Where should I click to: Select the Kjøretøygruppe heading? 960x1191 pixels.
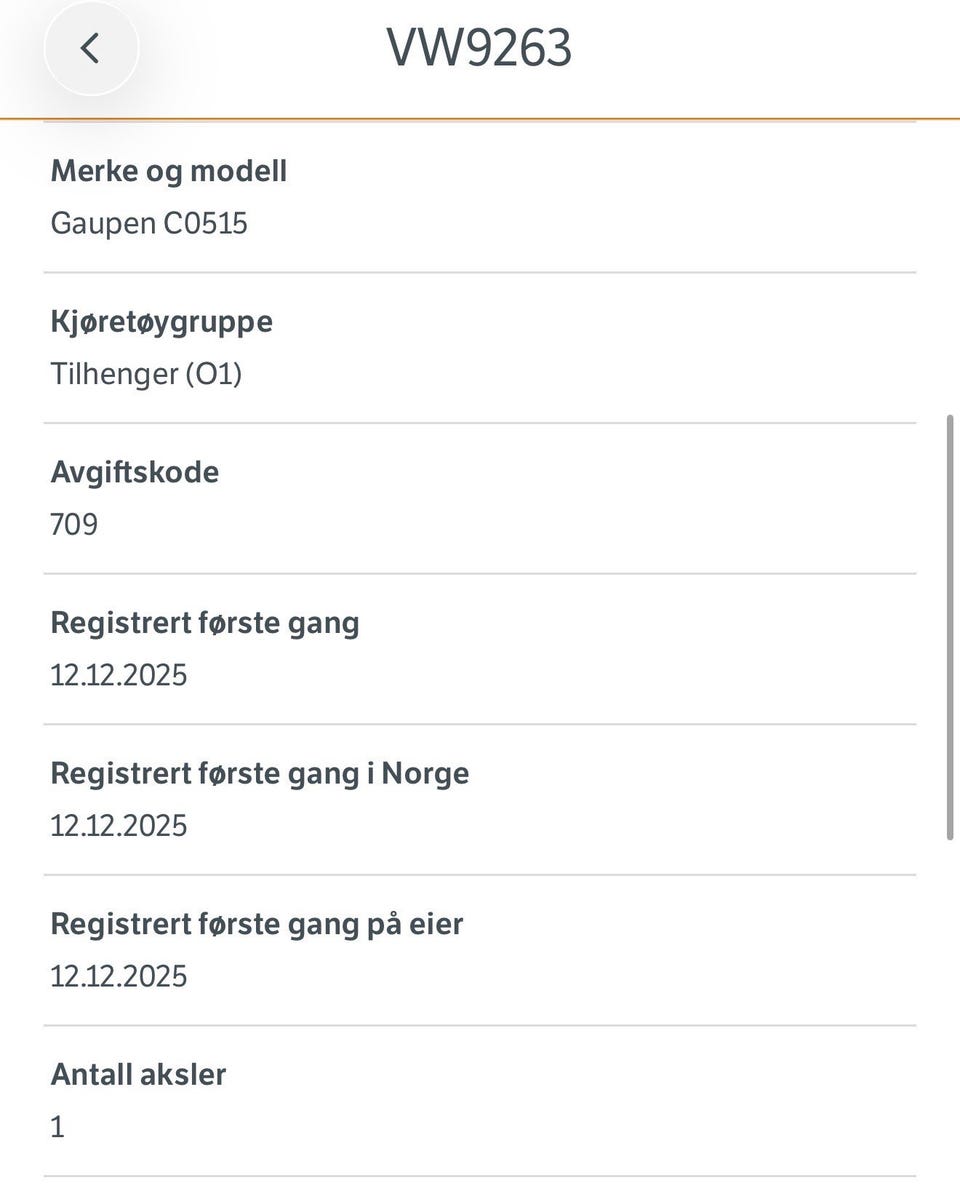tap(162, 322)
